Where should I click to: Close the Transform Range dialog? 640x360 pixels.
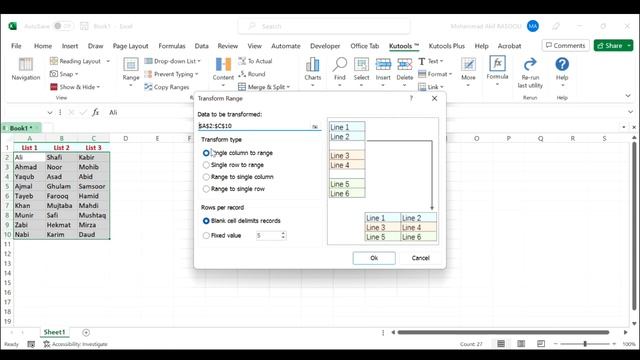point(434,98)
